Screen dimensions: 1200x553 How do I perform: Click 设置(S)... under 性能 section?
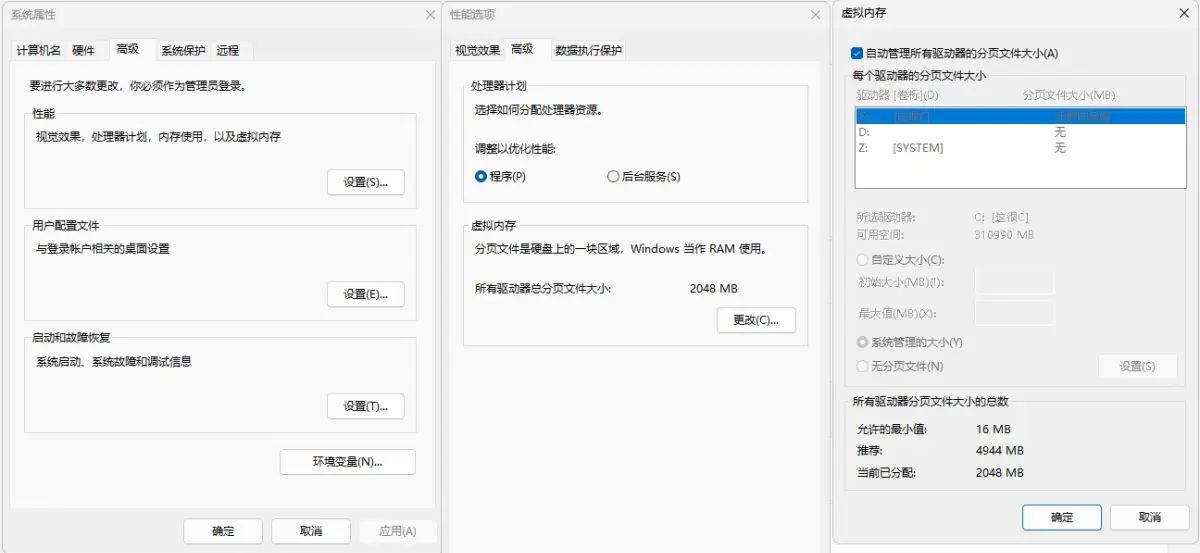click(366, 182)
